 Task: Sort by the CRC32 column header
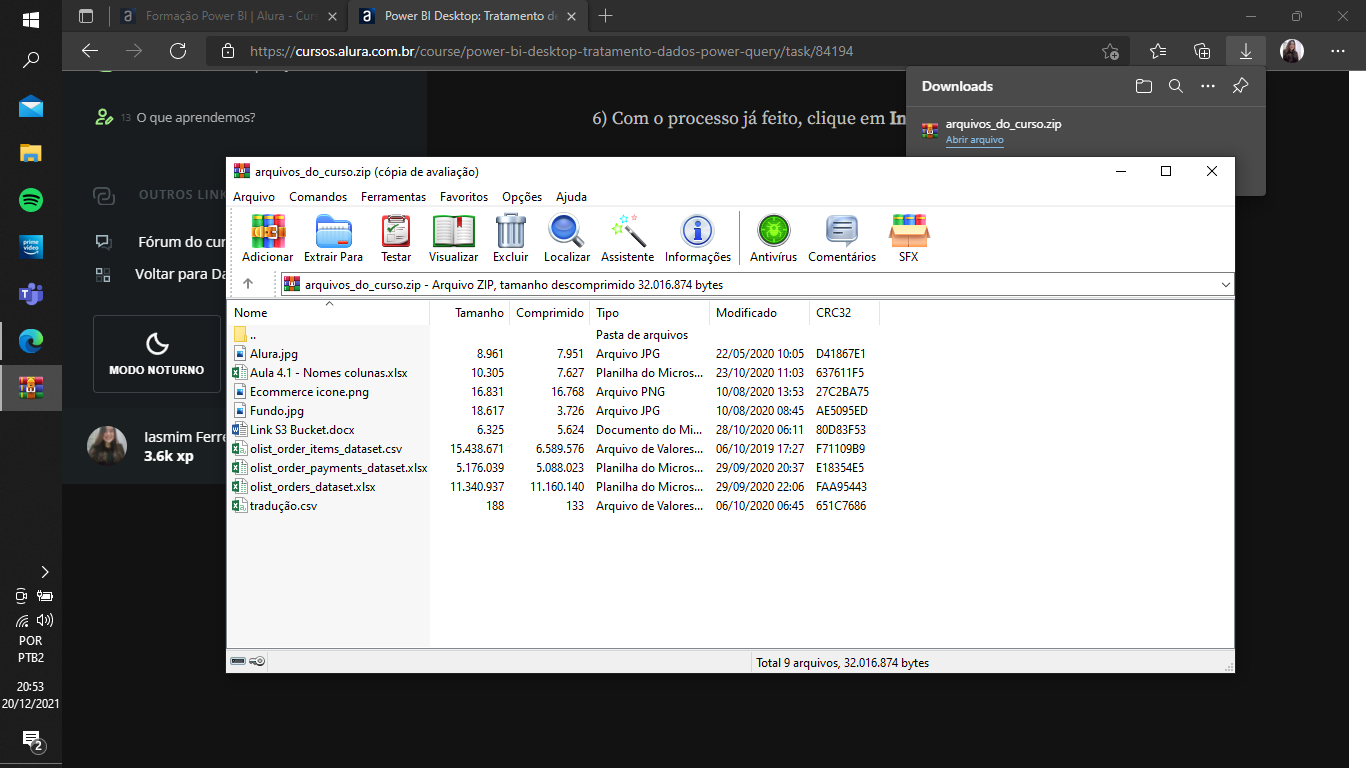click(844, 313)
